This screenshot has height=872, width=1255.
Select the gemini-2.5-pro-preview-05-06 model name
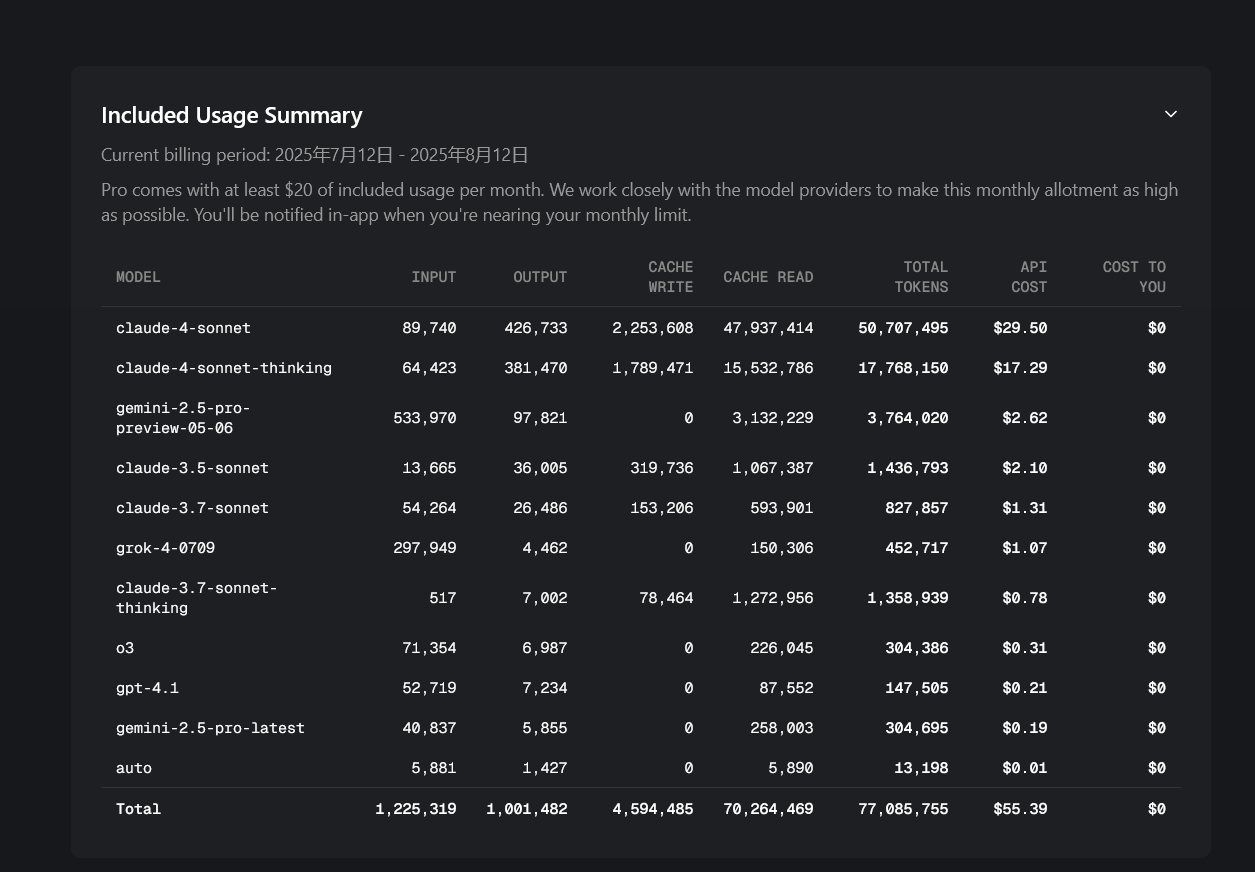point(183,418)
